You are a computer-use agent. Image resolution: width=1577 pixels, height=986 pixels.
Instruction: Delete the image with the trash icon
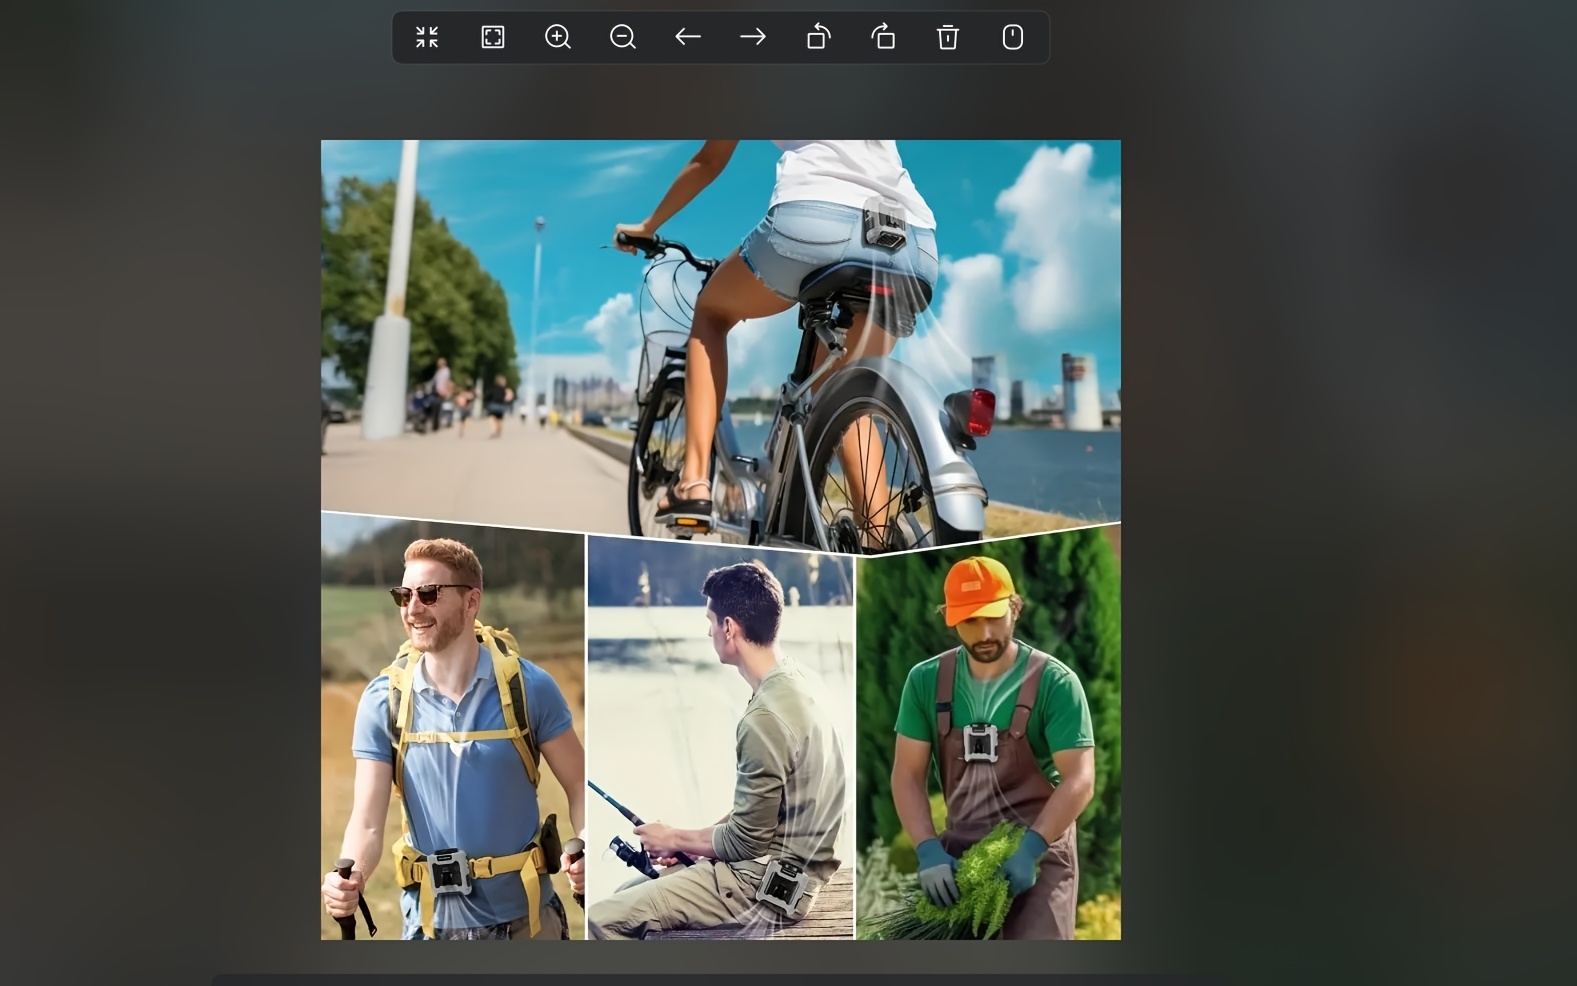click(x=948, y=38)
